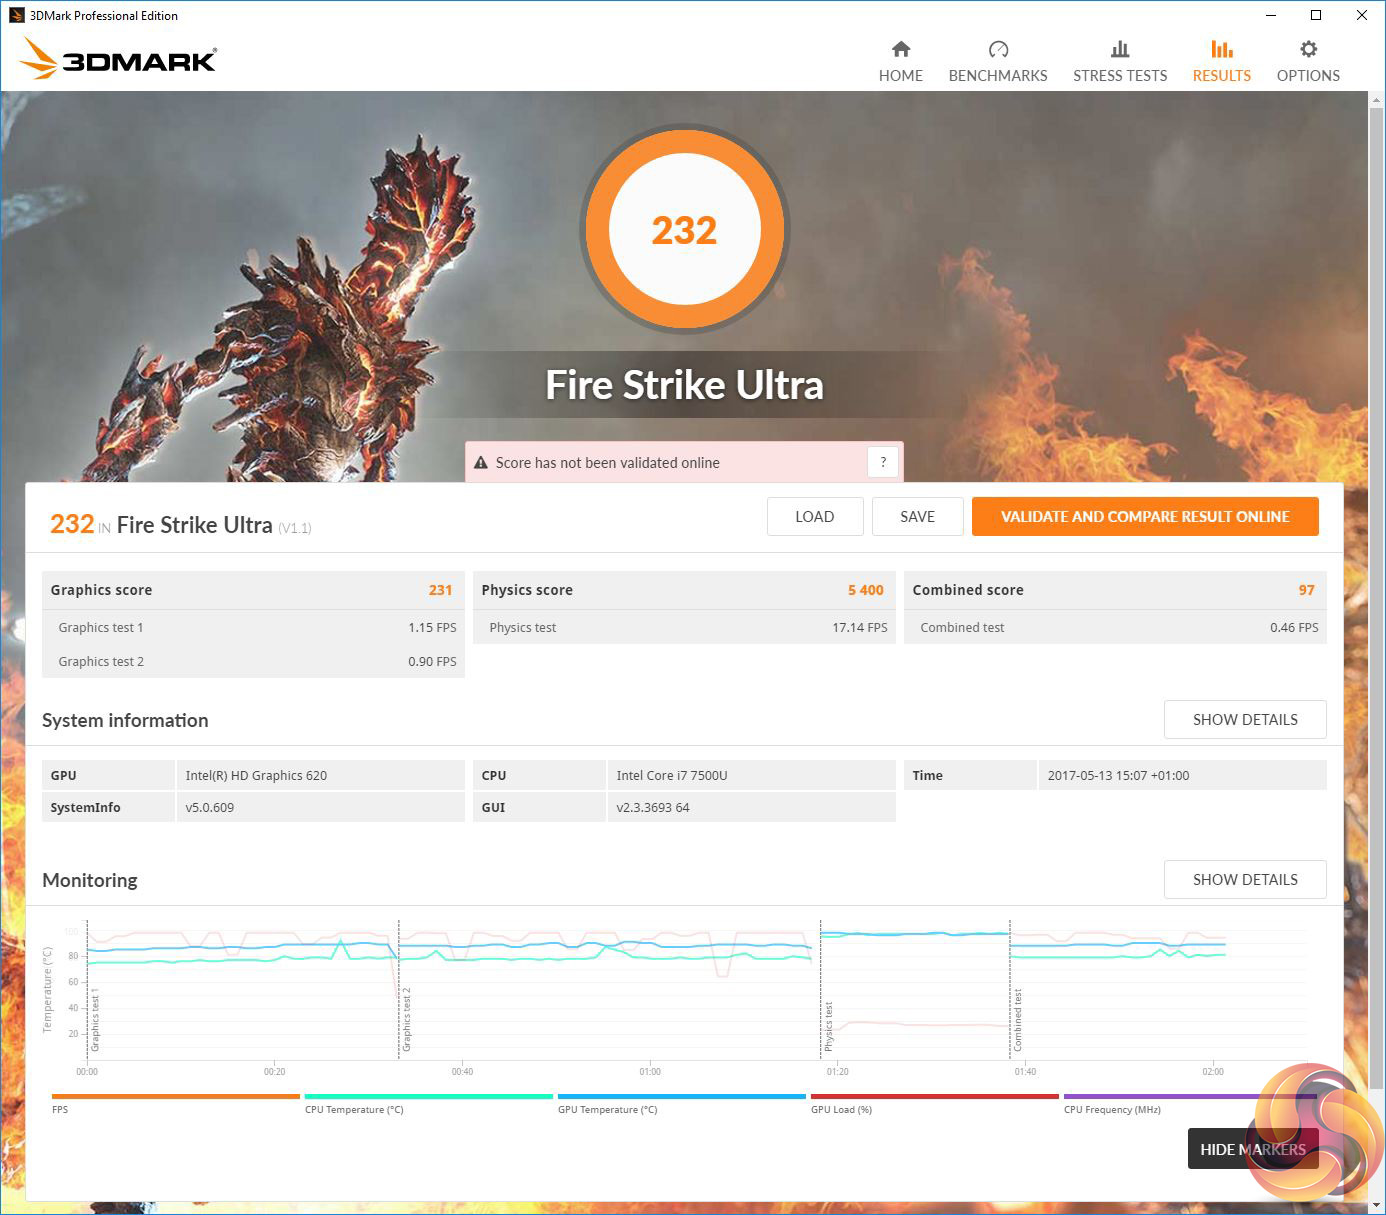Image resolution: width=1386 pixels, height=1215 pixels.
Task: Click the Graphics score value 231
Action: [x=440, y=590]
